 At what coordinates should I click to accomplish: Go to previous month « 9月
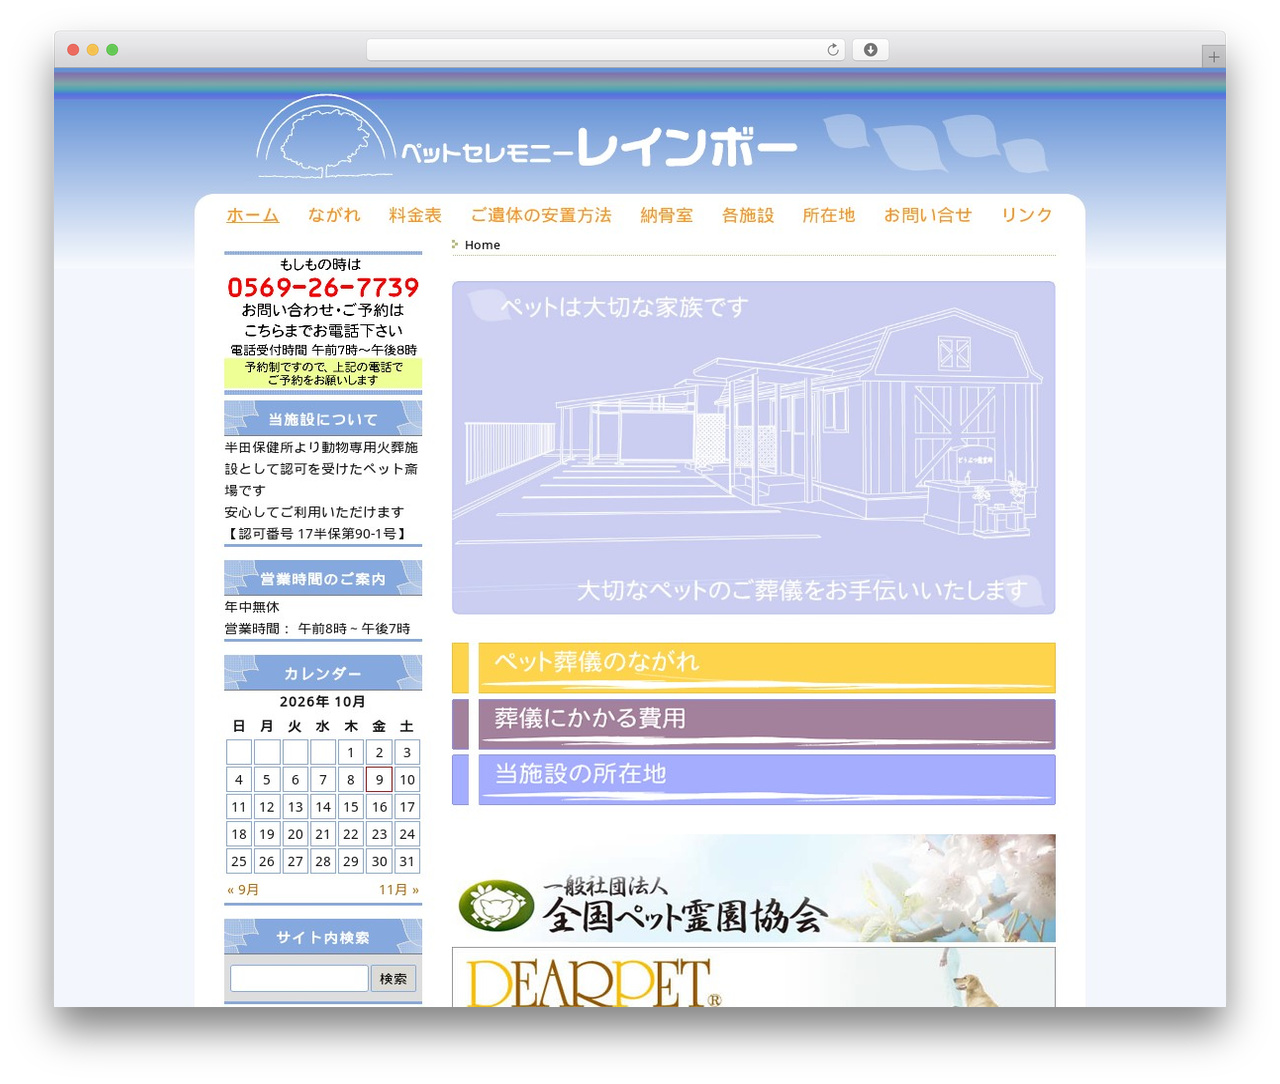coord(243,890)
